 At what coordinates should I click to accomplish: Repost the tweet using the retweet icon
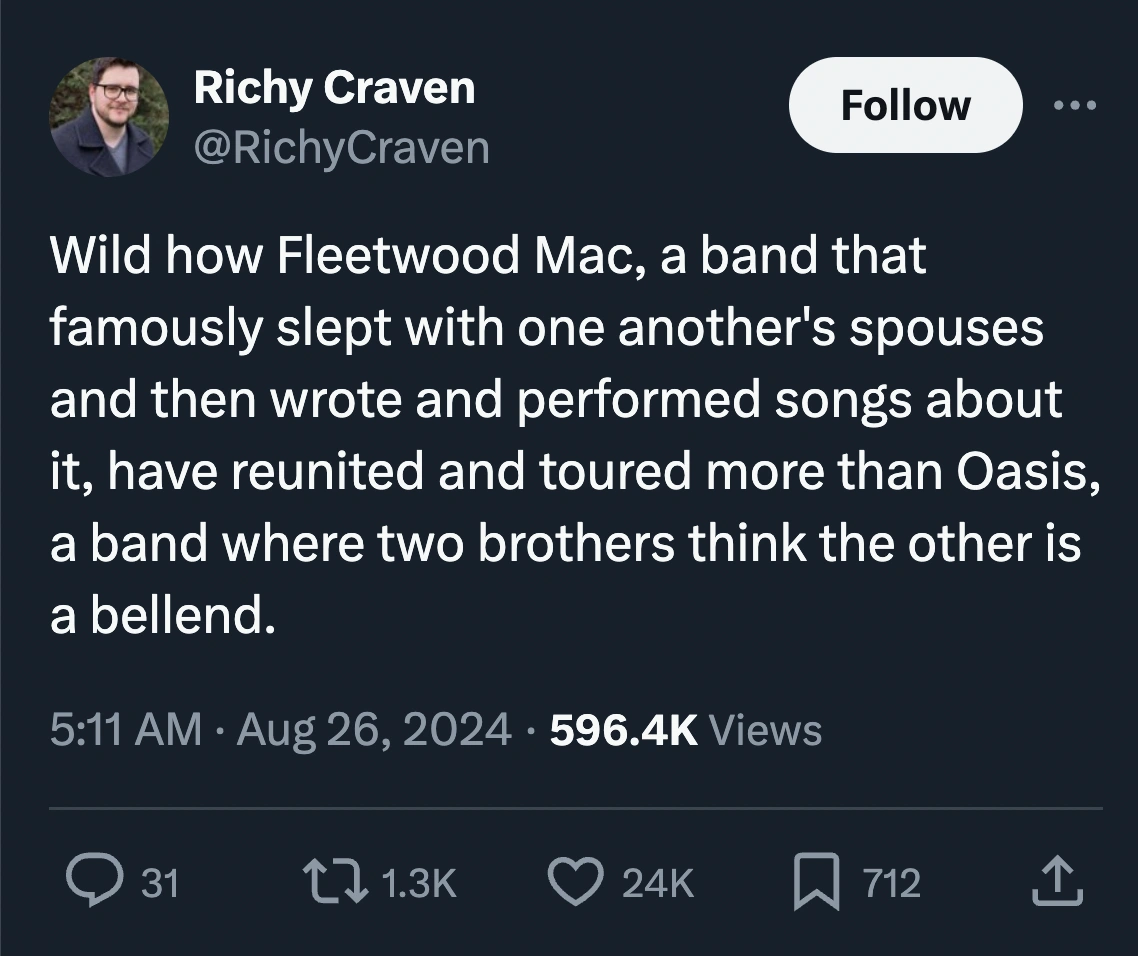pos(330,881)
